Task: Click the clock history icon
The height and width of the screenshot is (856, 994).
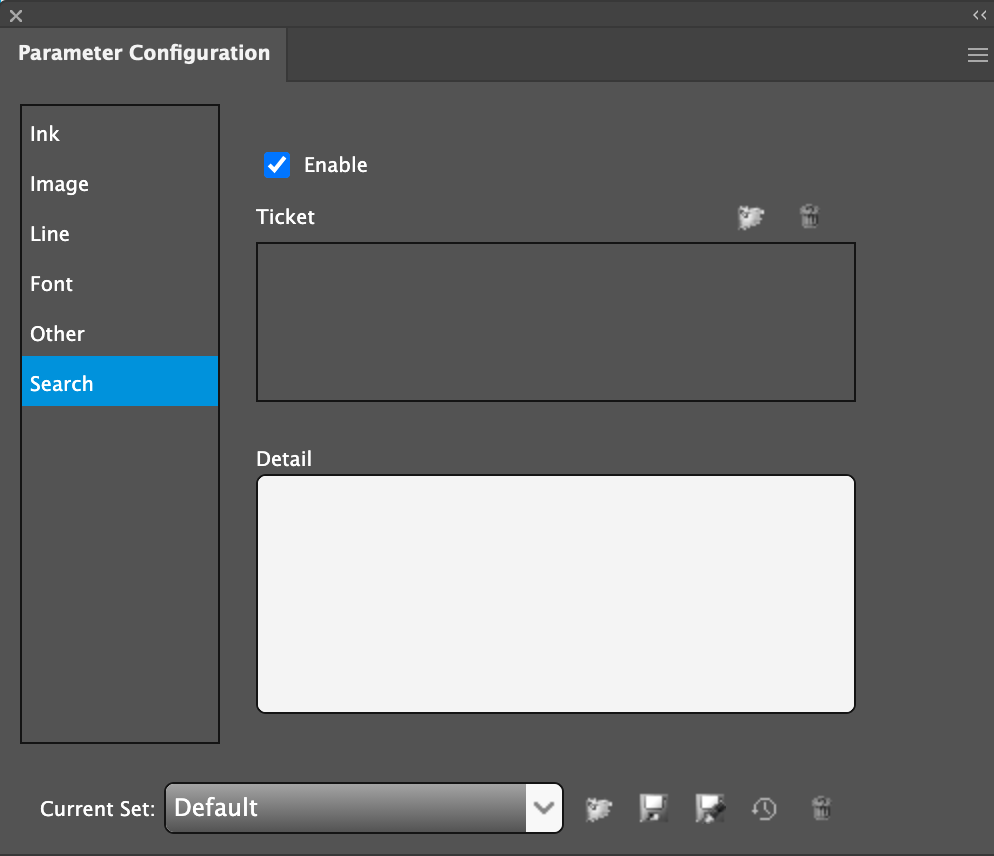Action: pyautogui.click(x=764, y=808)
